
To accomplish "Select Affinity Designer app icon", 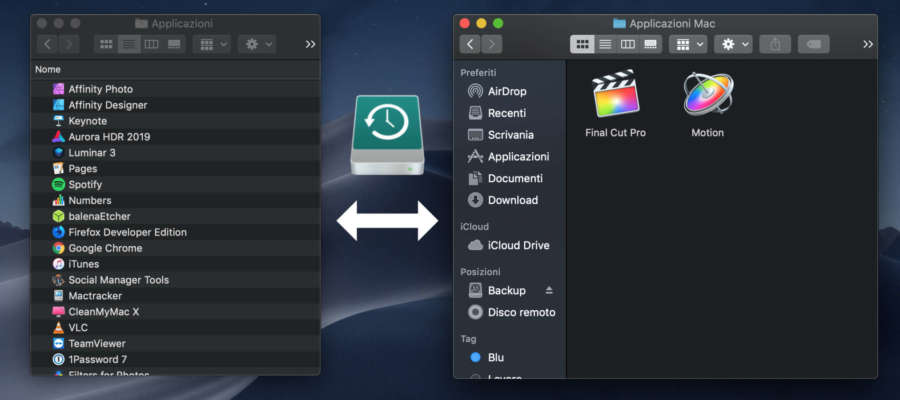I will [59, 105].
